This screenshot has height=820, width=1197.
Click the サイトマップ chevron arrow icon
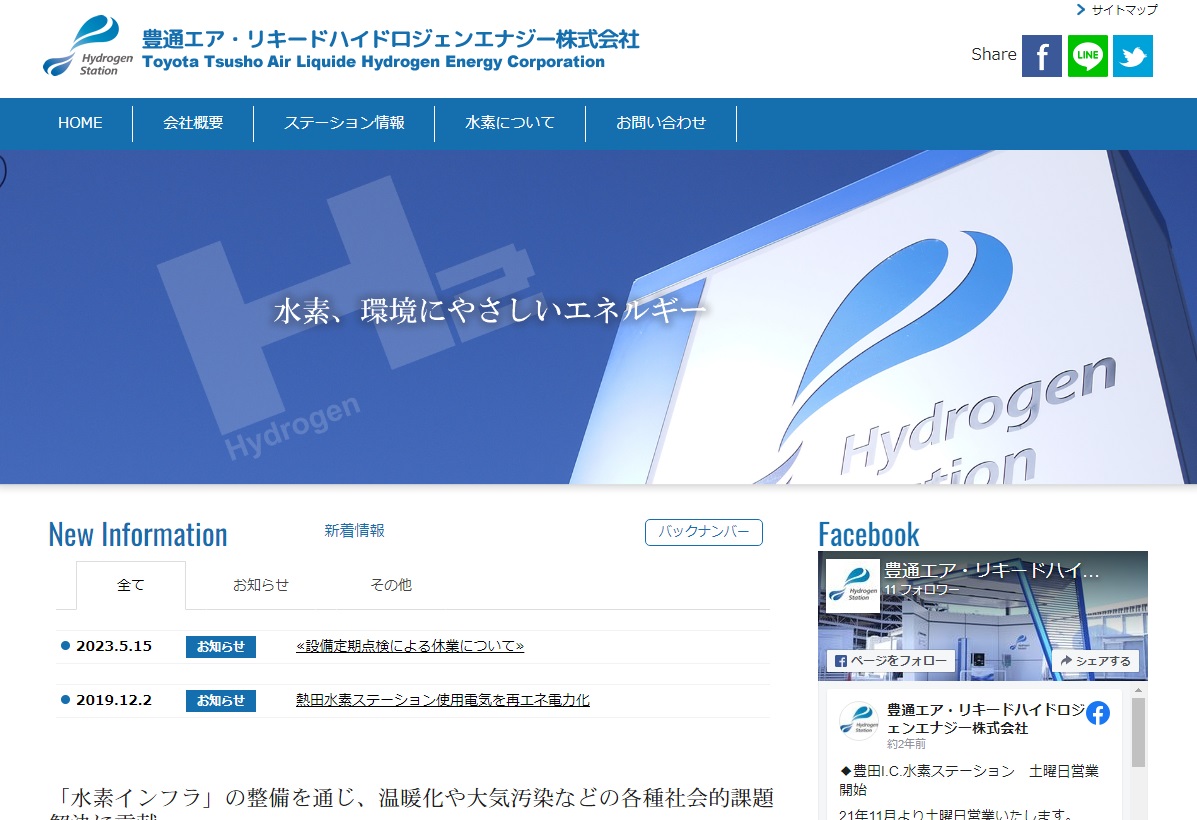tap(1080, 10)
